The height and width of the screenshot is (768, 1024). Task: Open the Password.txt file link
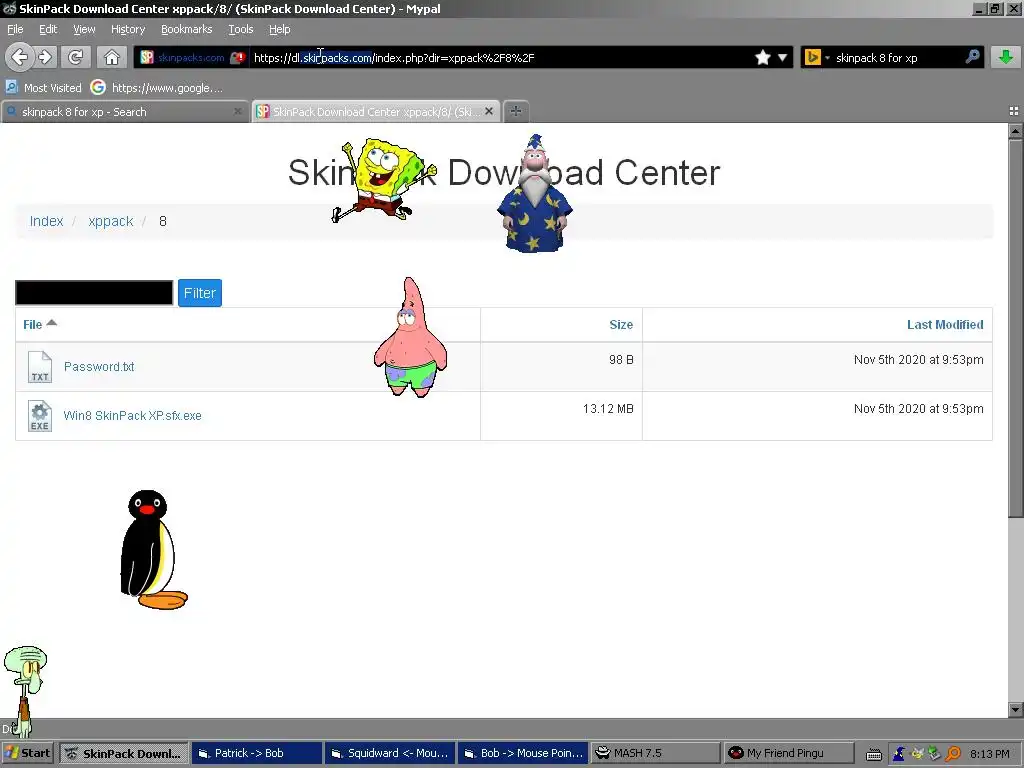pos(99,367)
